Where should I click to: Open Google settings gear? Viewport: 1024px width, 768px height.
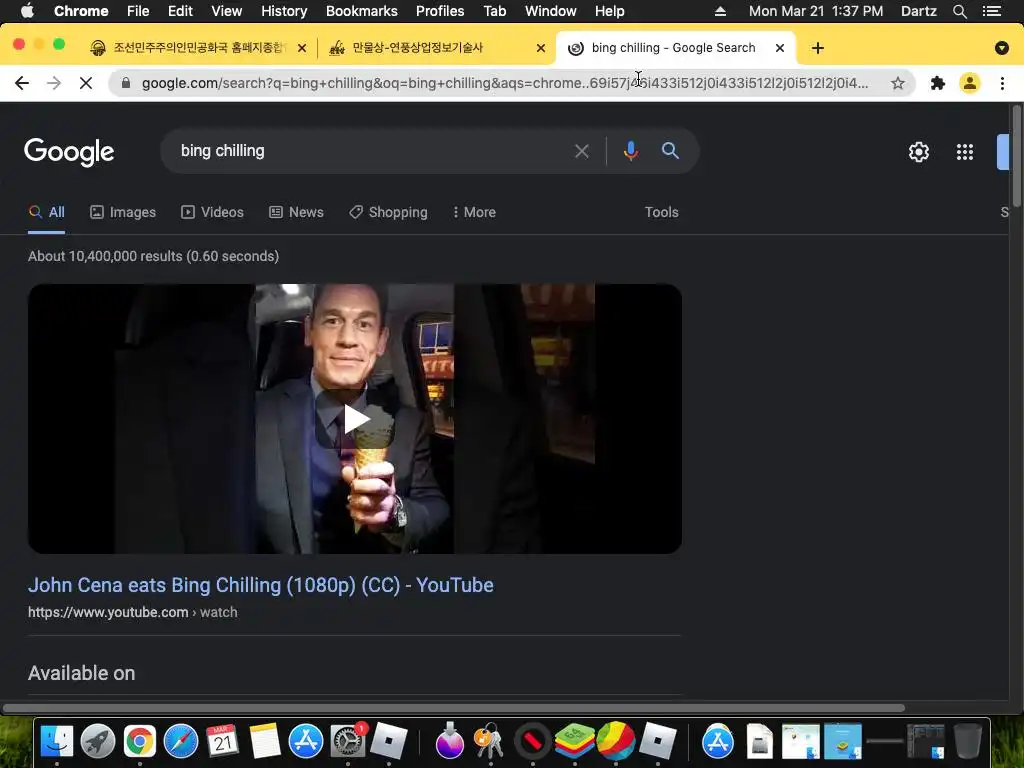(x=918, y=152)
